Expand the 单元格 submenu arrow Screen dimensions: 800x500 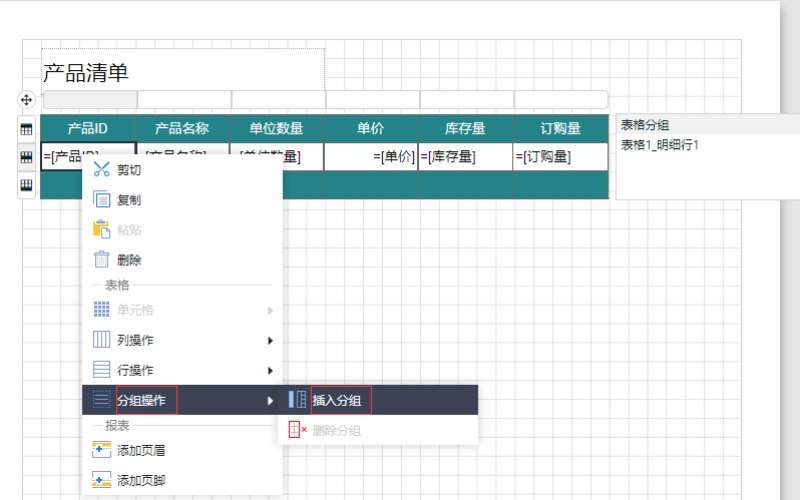[270, 310]
